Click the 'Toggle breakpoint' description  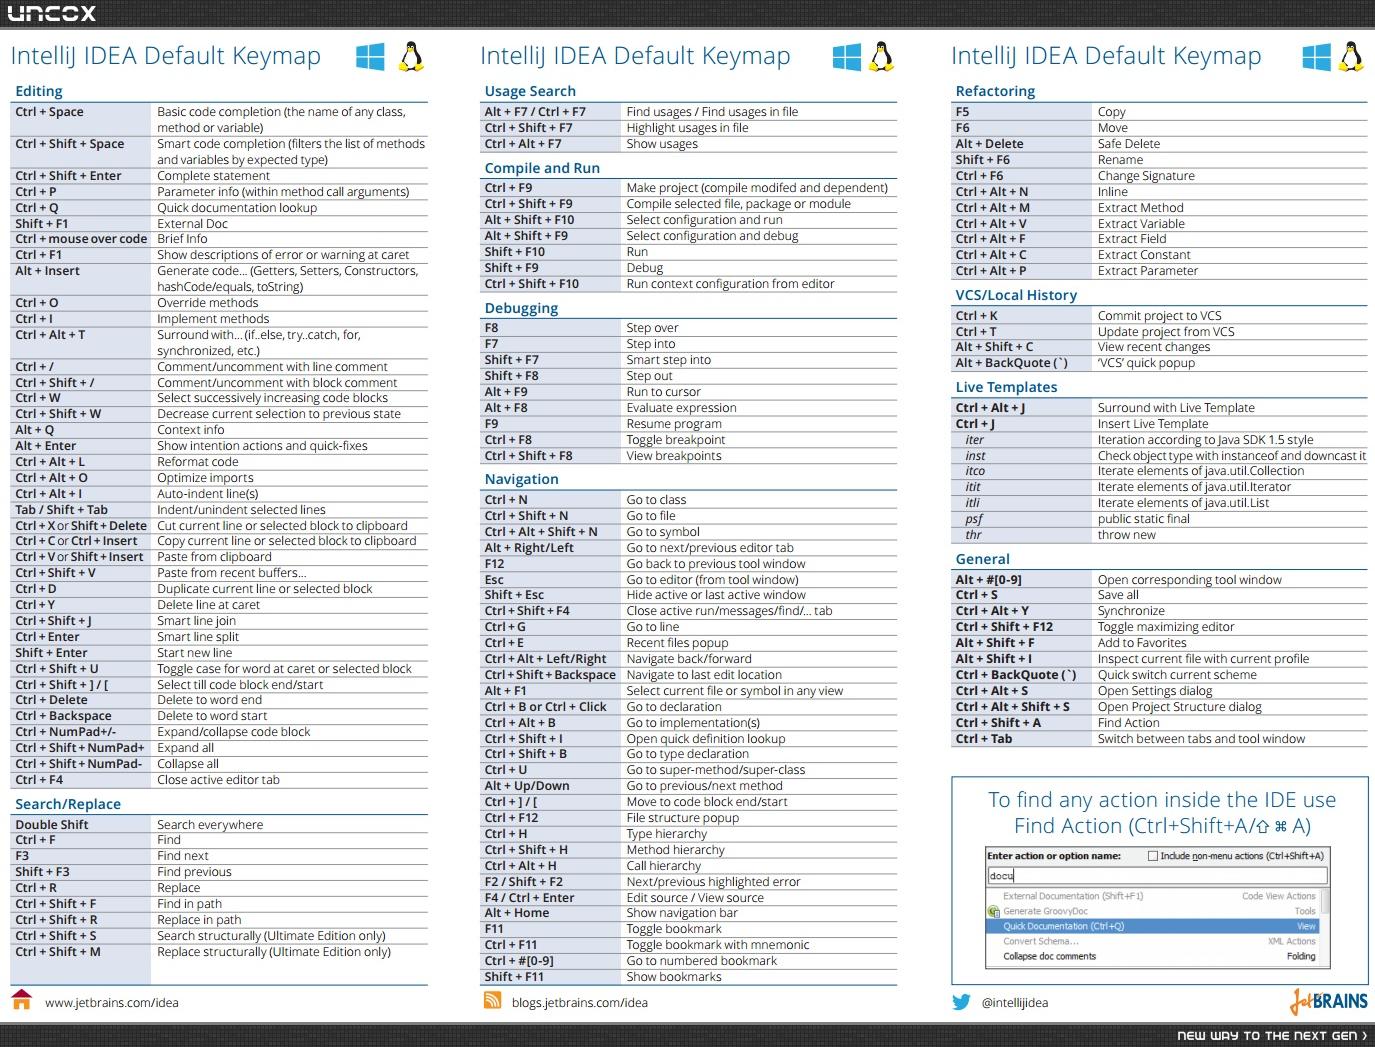pos(676,440)
